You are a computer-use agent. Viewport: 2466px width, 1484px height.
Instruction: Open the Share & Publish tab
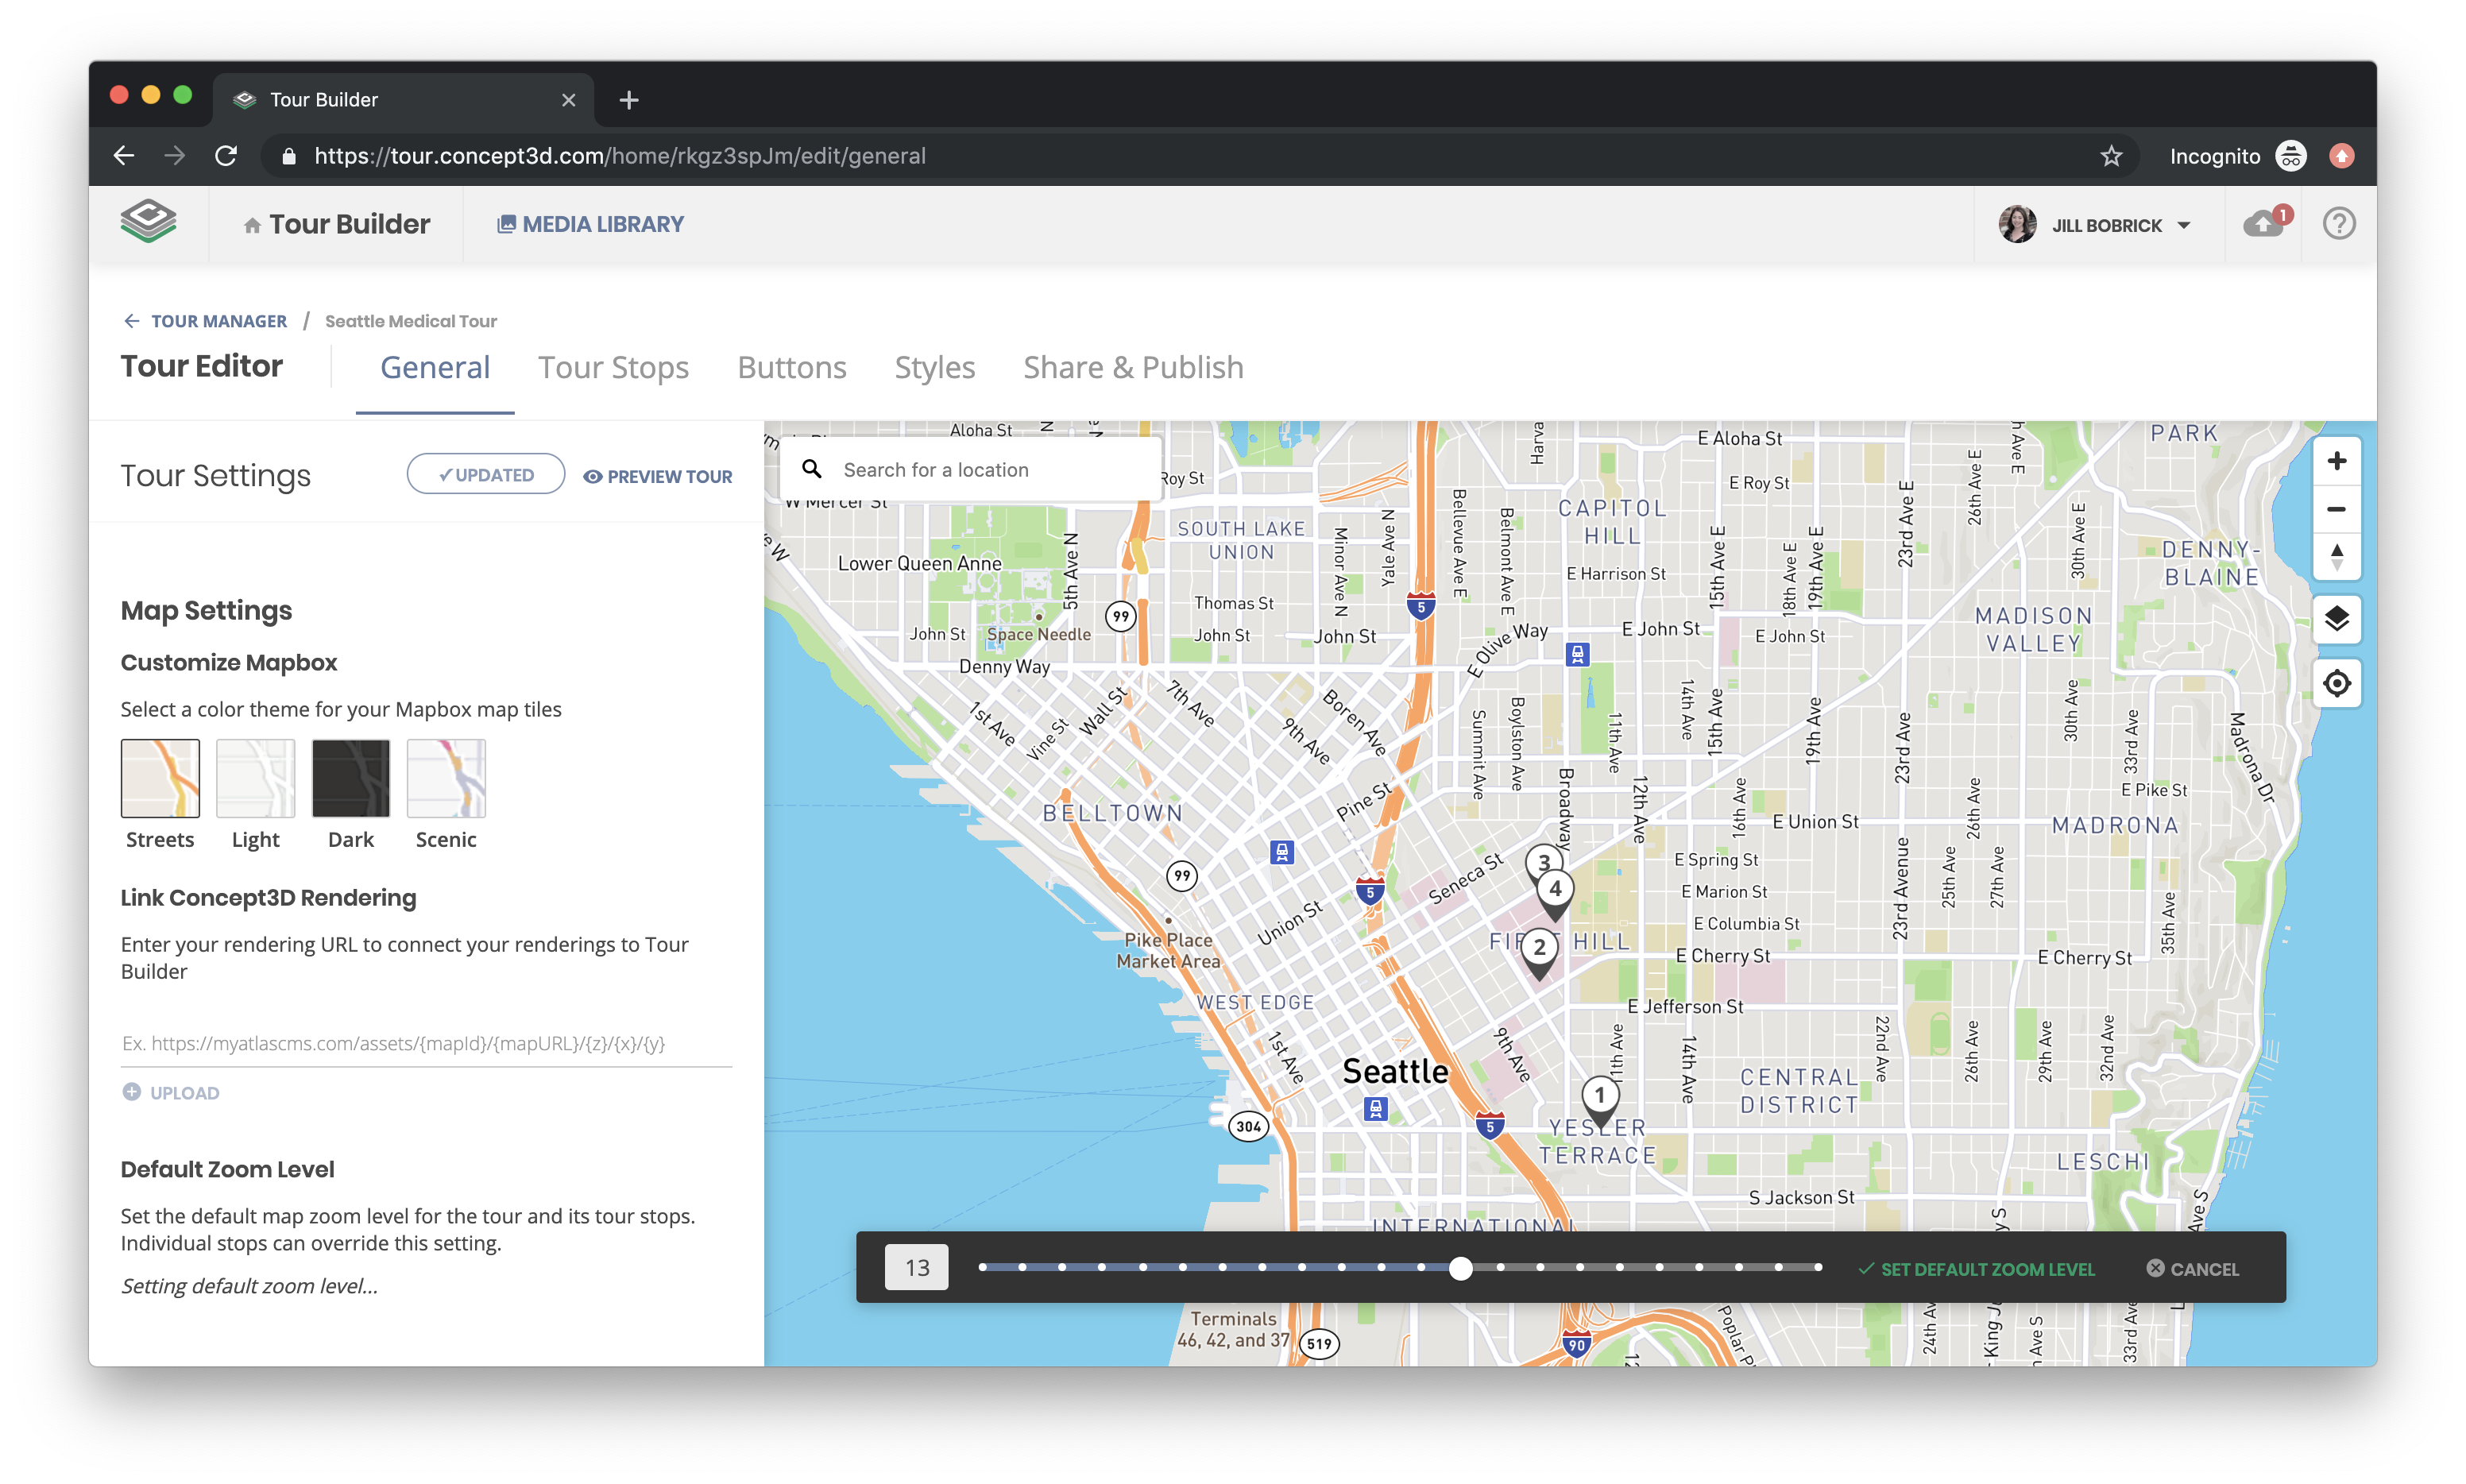coord(1133,367)
